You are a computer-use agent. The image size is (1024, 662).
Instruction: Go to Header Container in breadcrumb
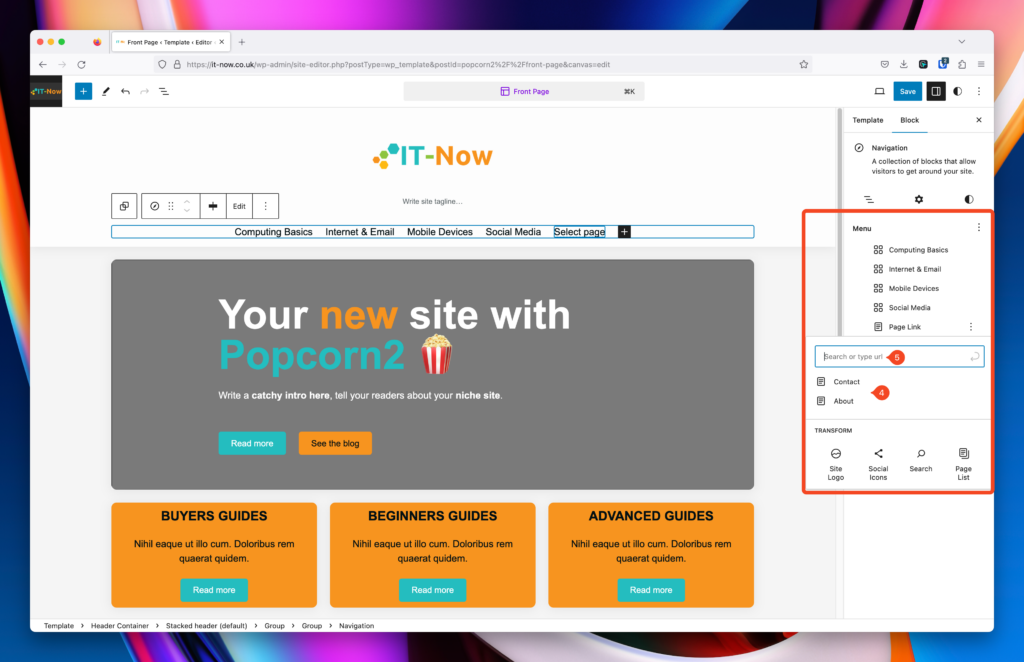point(120,626)
